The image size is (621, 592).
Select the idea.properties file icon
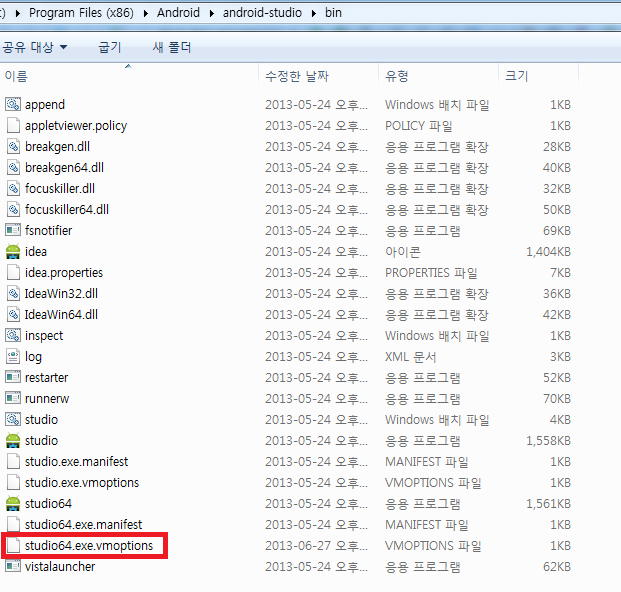click(13, 272)
